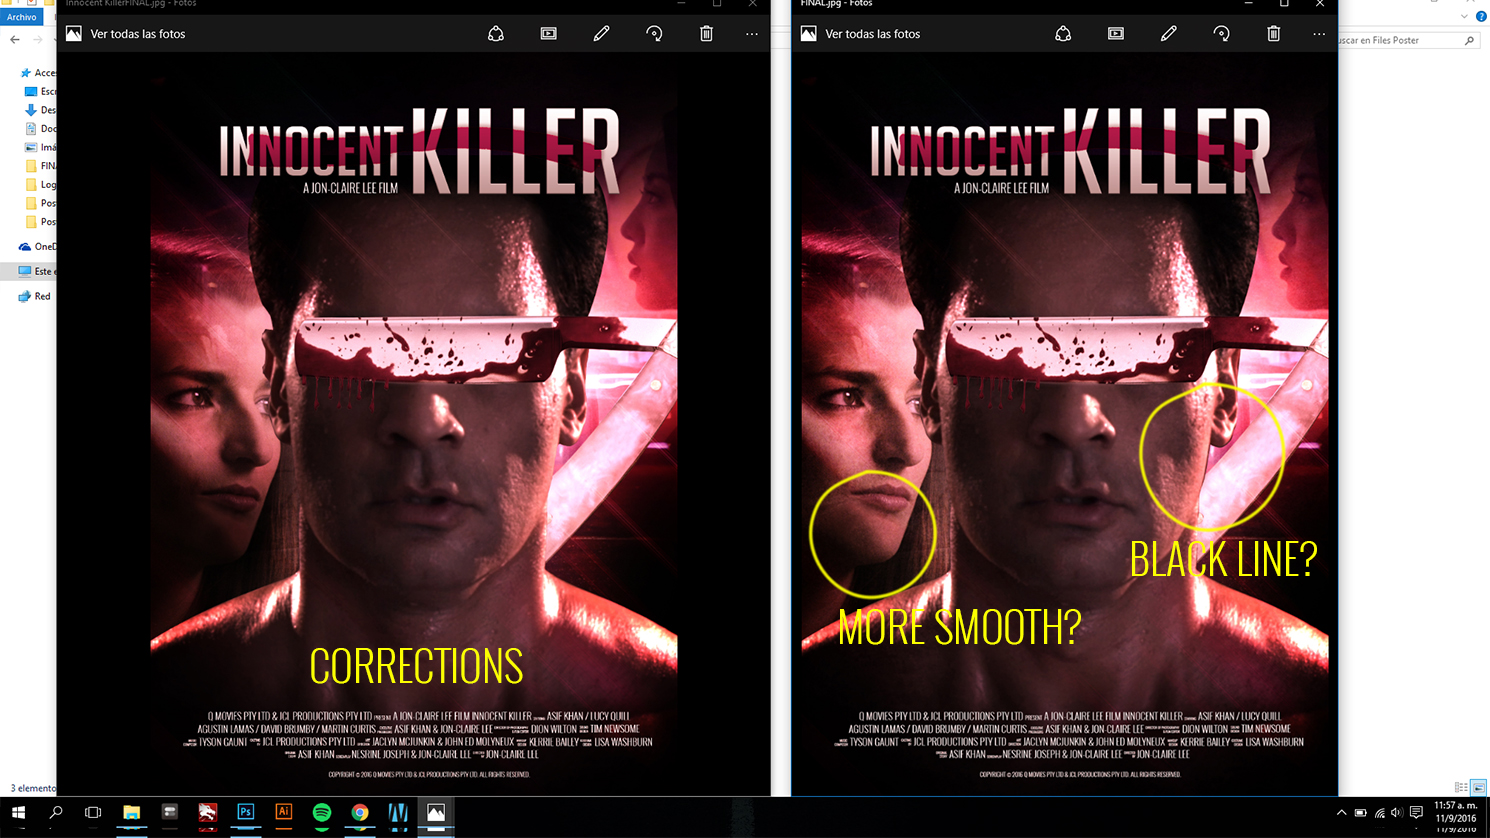
Task: Click the trash icon in right FINAL.jpg window
Action: coord(1273,34)
